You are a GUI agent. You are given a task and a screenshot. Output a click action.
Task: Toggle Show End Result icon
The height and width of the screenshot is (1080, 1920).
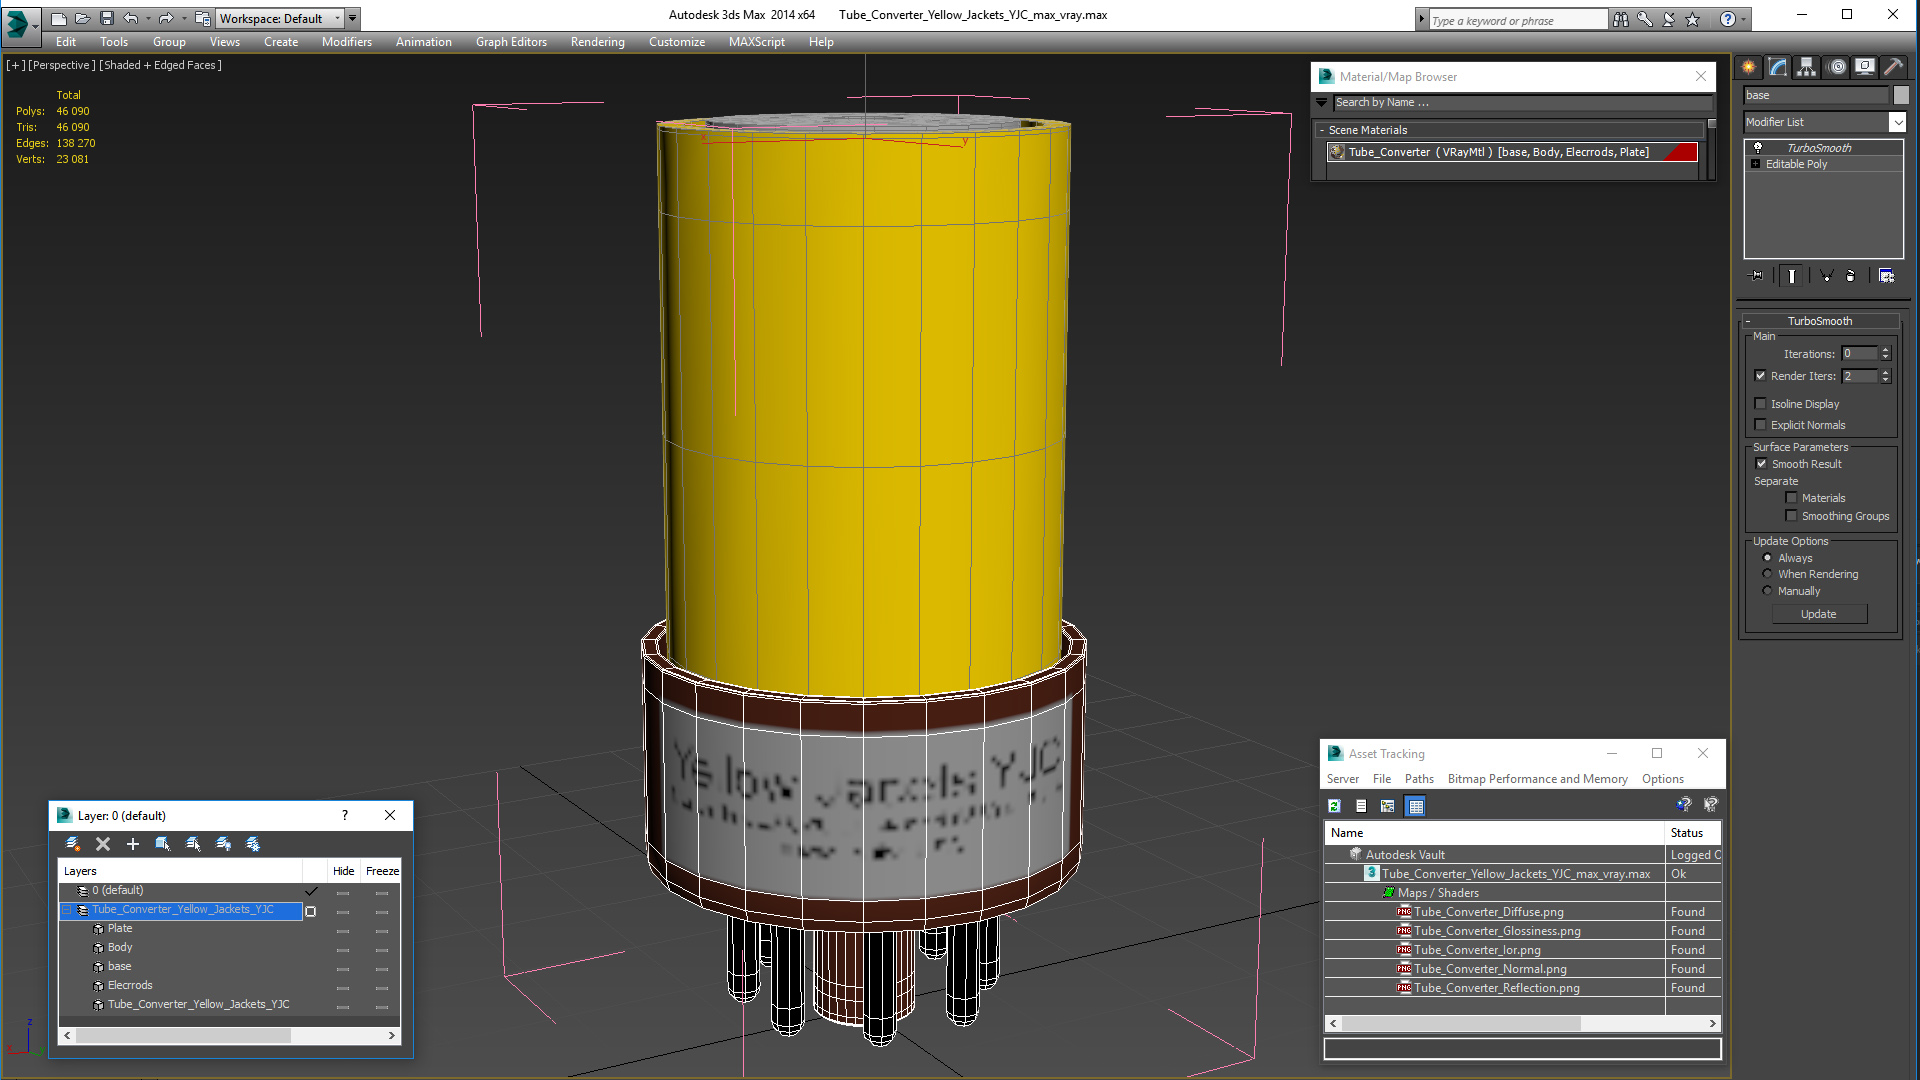[x=1792, y=276]
